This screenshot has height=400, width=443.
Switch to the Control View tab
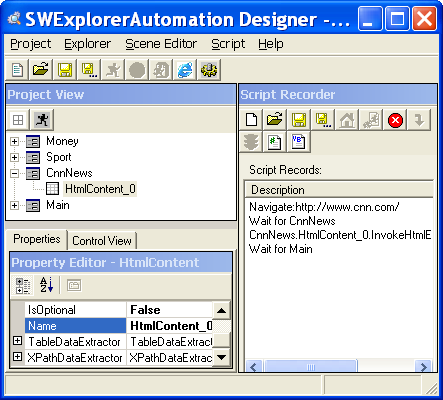click(102, 241)
